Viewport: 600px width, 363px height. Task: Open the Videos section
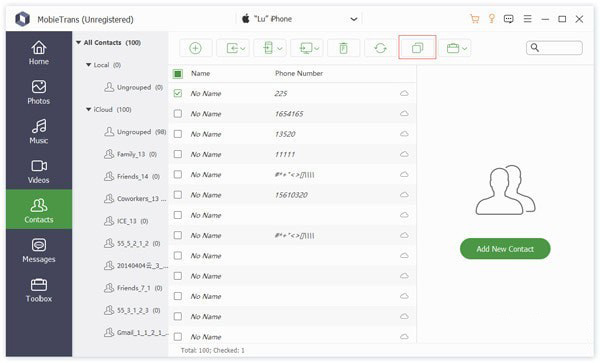[x=39, y=171]
